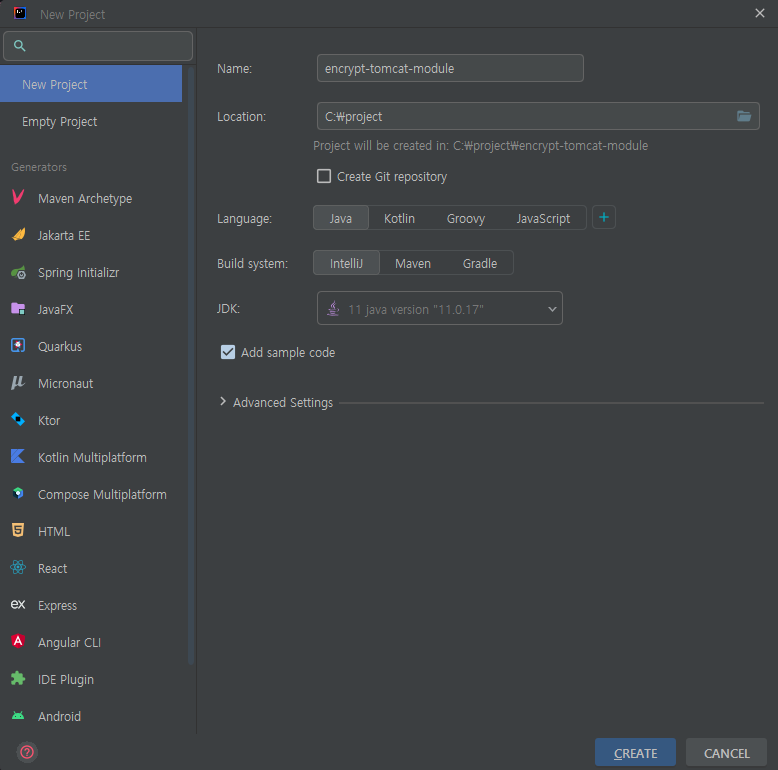Click the Maven Archetype generator icon

(x=18, y=197)
